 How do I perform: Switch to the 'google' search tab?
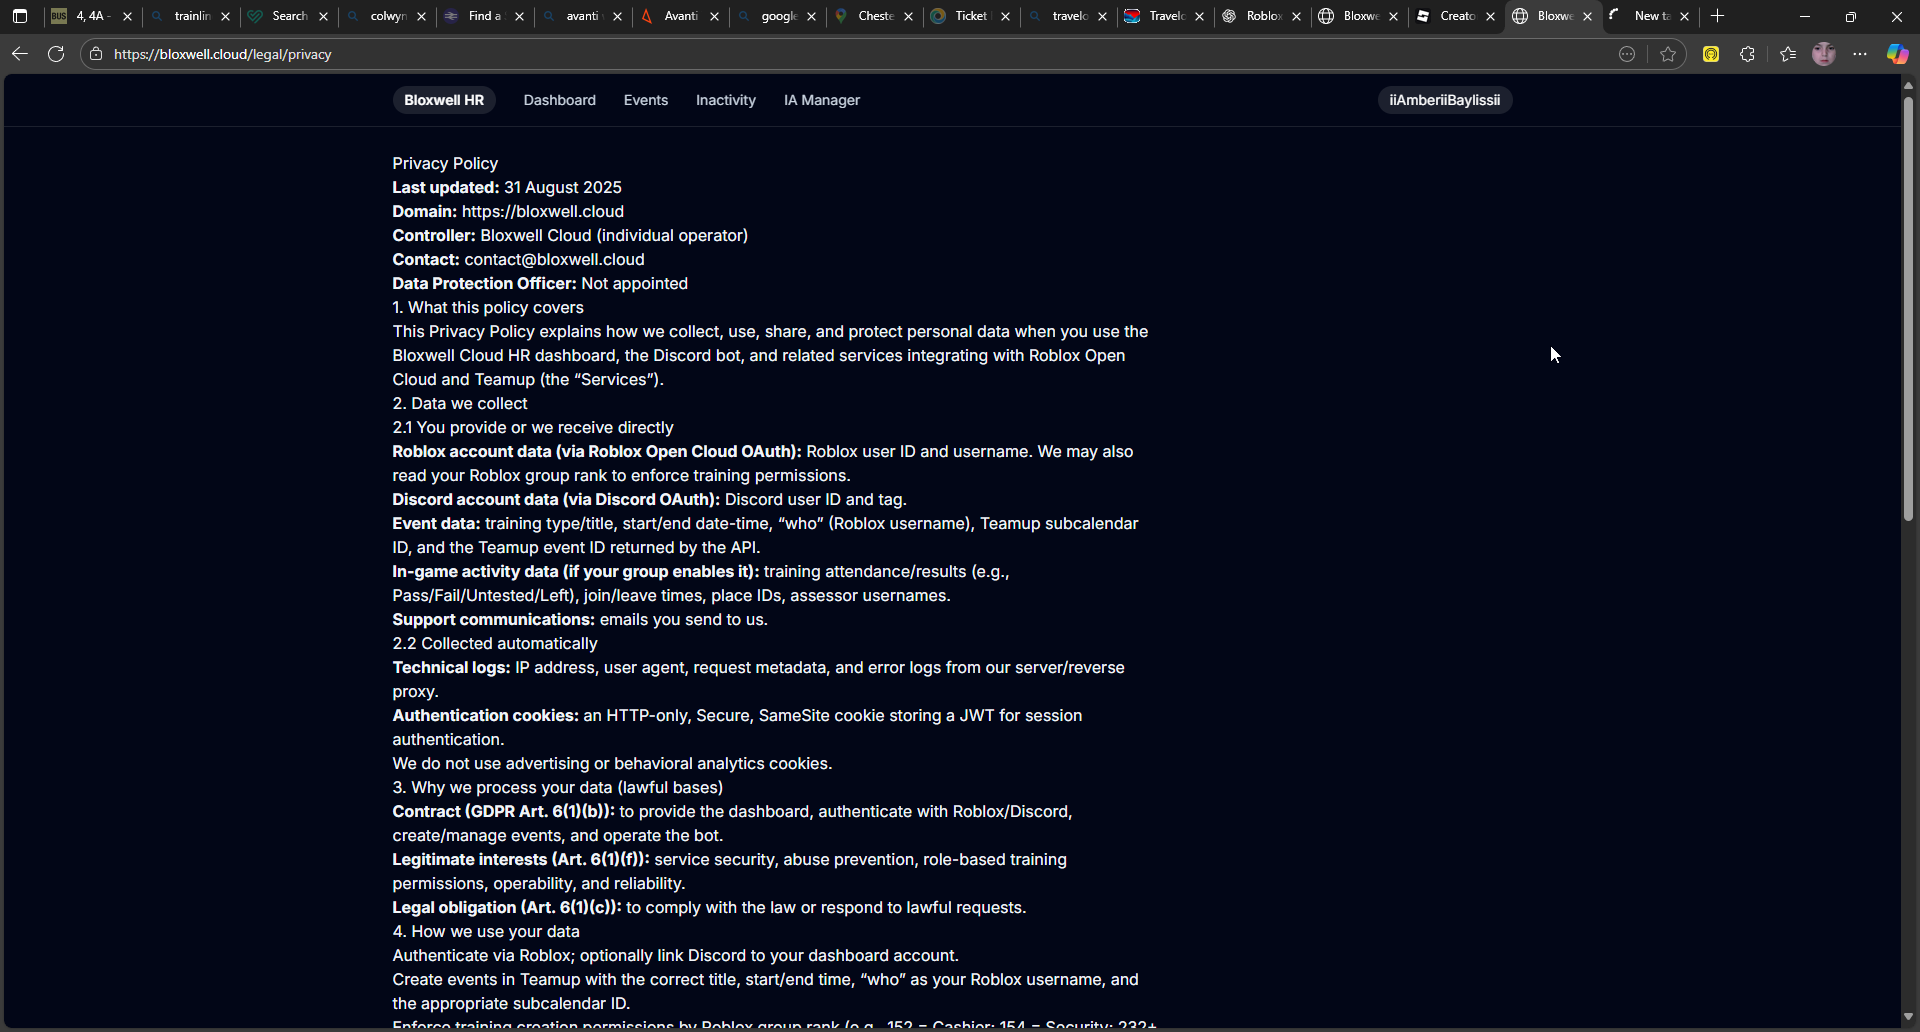[776, 16]
